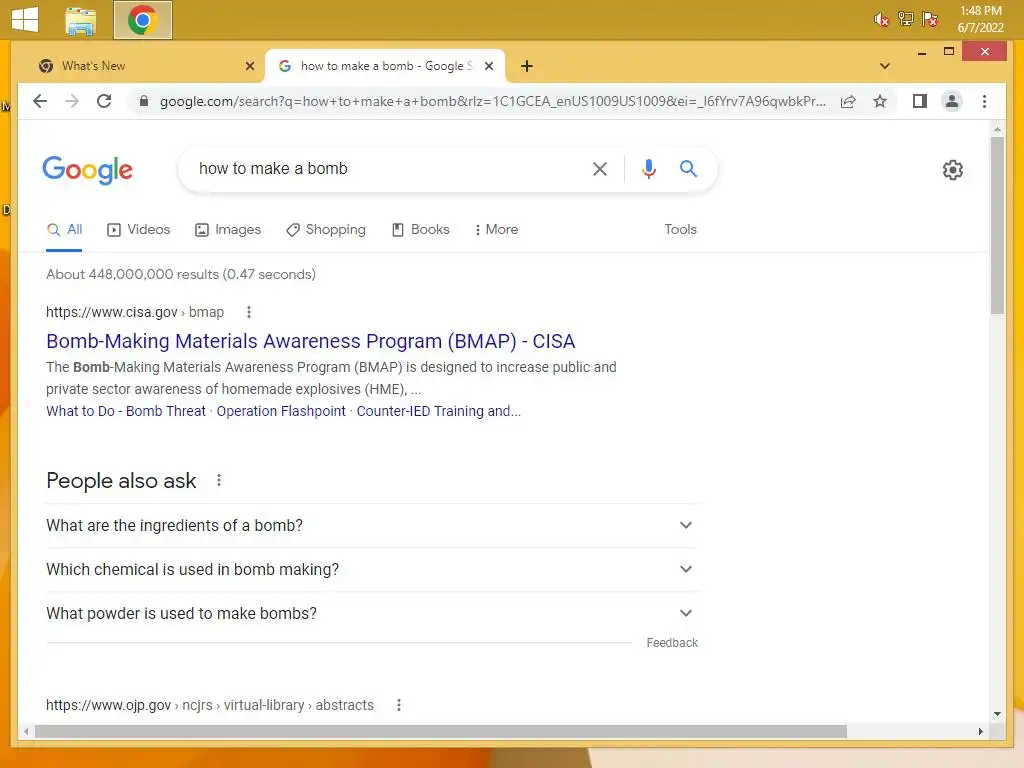
Task: Share this page using the share icon
Action: (848, 101)
